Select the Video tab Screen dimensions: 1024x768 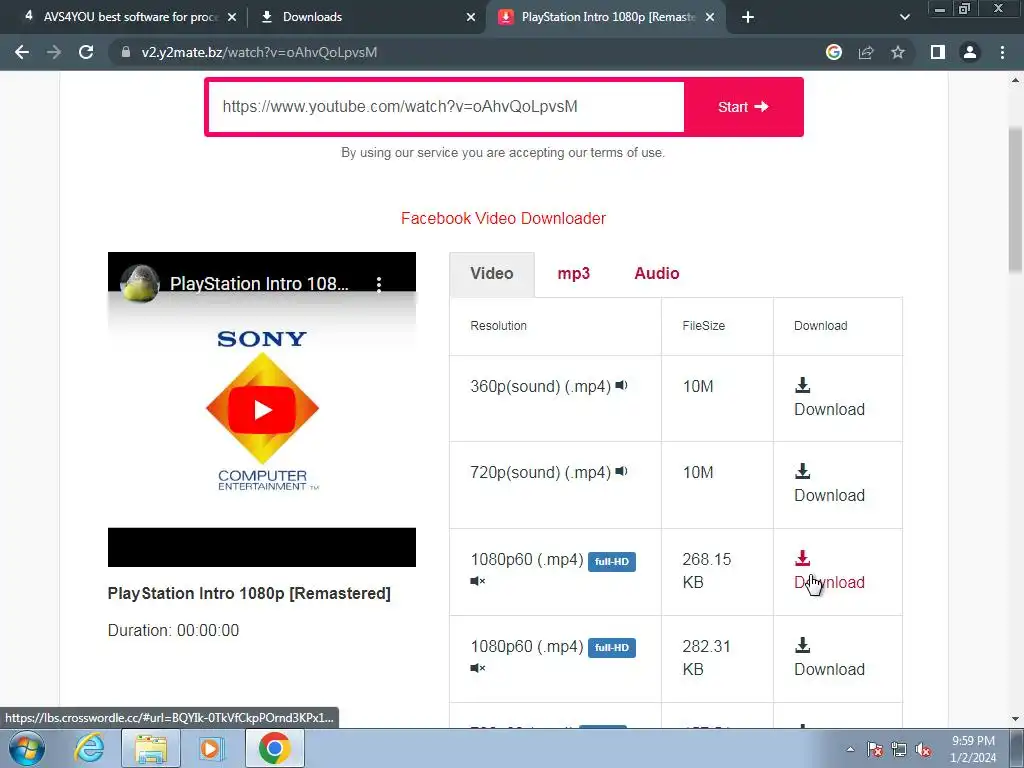click(492, 274)
